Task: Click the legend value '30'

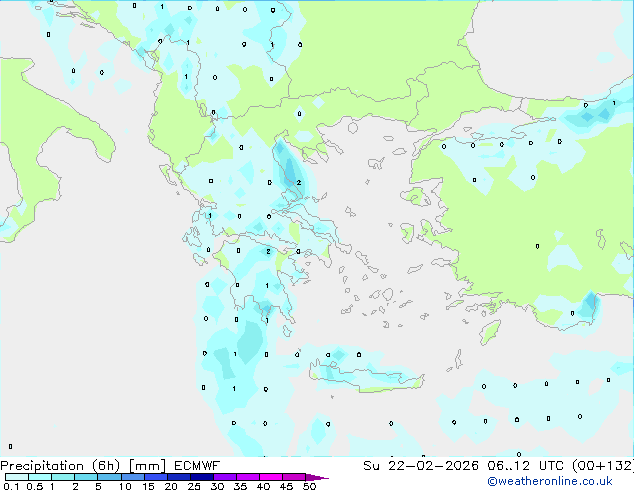Action: coord(217,486)
